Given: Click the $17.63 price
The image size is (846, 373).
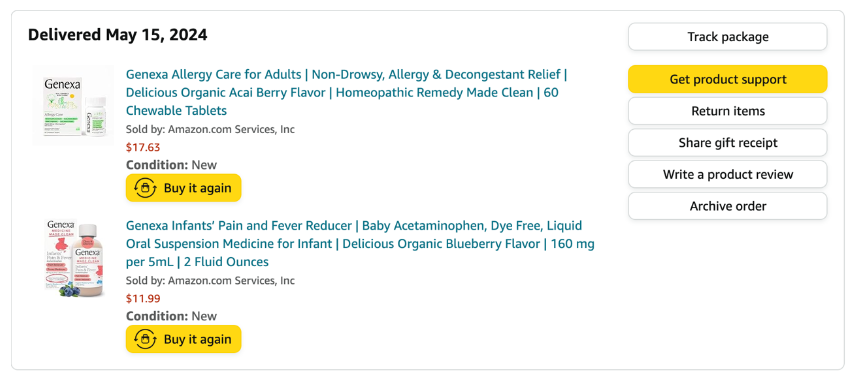Looking at the screenshot, I should click(x=143, y=147).
